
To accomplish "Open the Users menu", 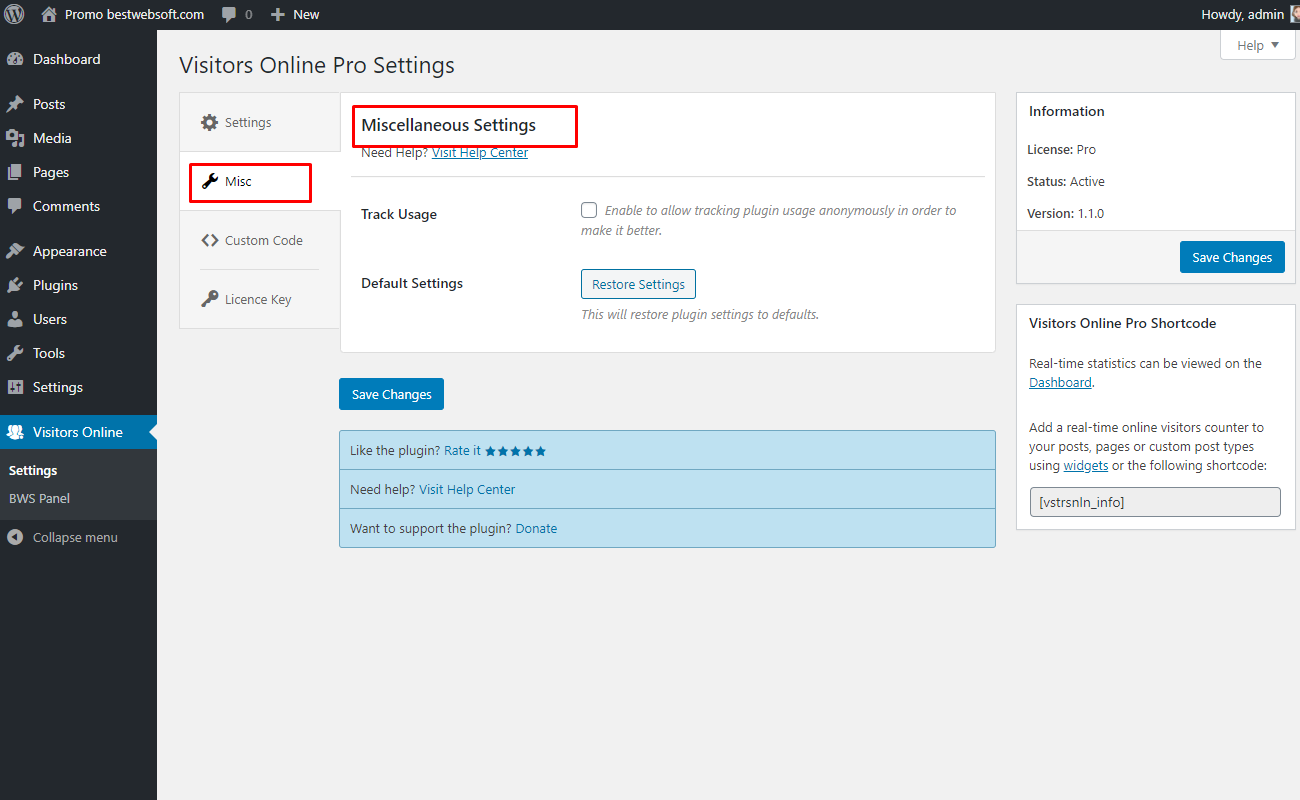I will [78, 319].
